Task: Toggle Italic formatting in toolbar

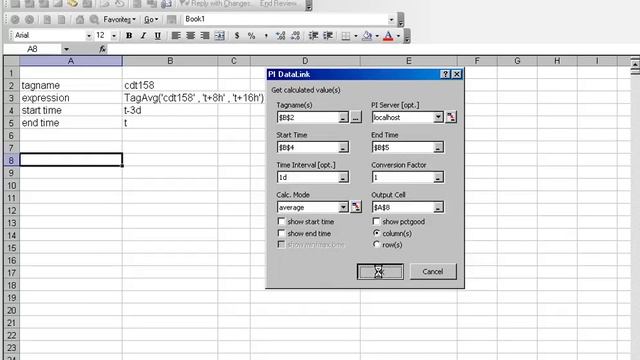Action: [143, 36]
